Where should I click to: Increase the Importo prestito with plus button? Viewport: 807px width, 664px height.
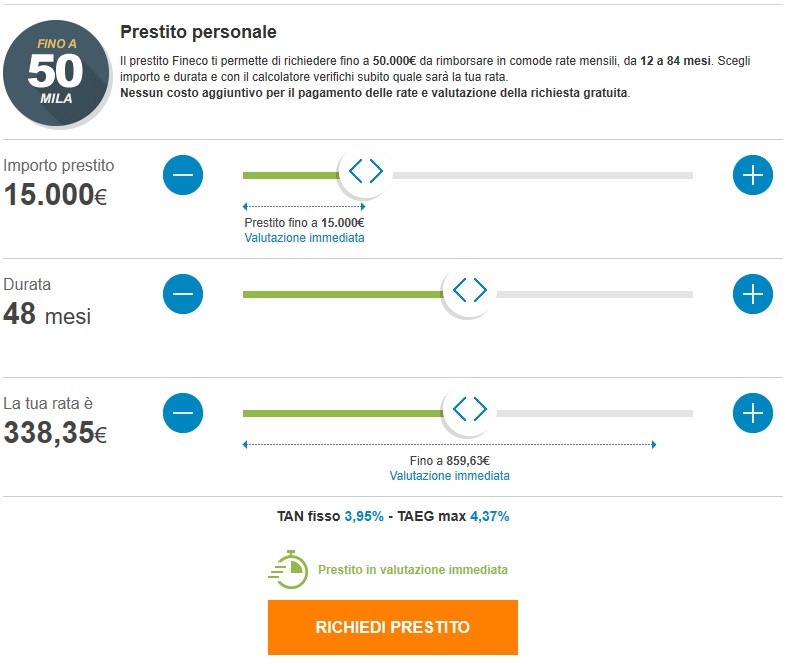click(753, 175)
